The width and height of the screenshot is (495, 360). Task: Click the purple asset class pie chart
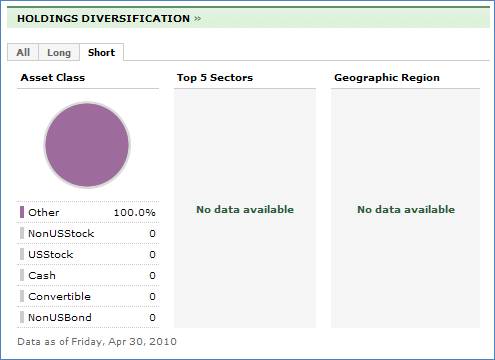[x=87, y=145]
